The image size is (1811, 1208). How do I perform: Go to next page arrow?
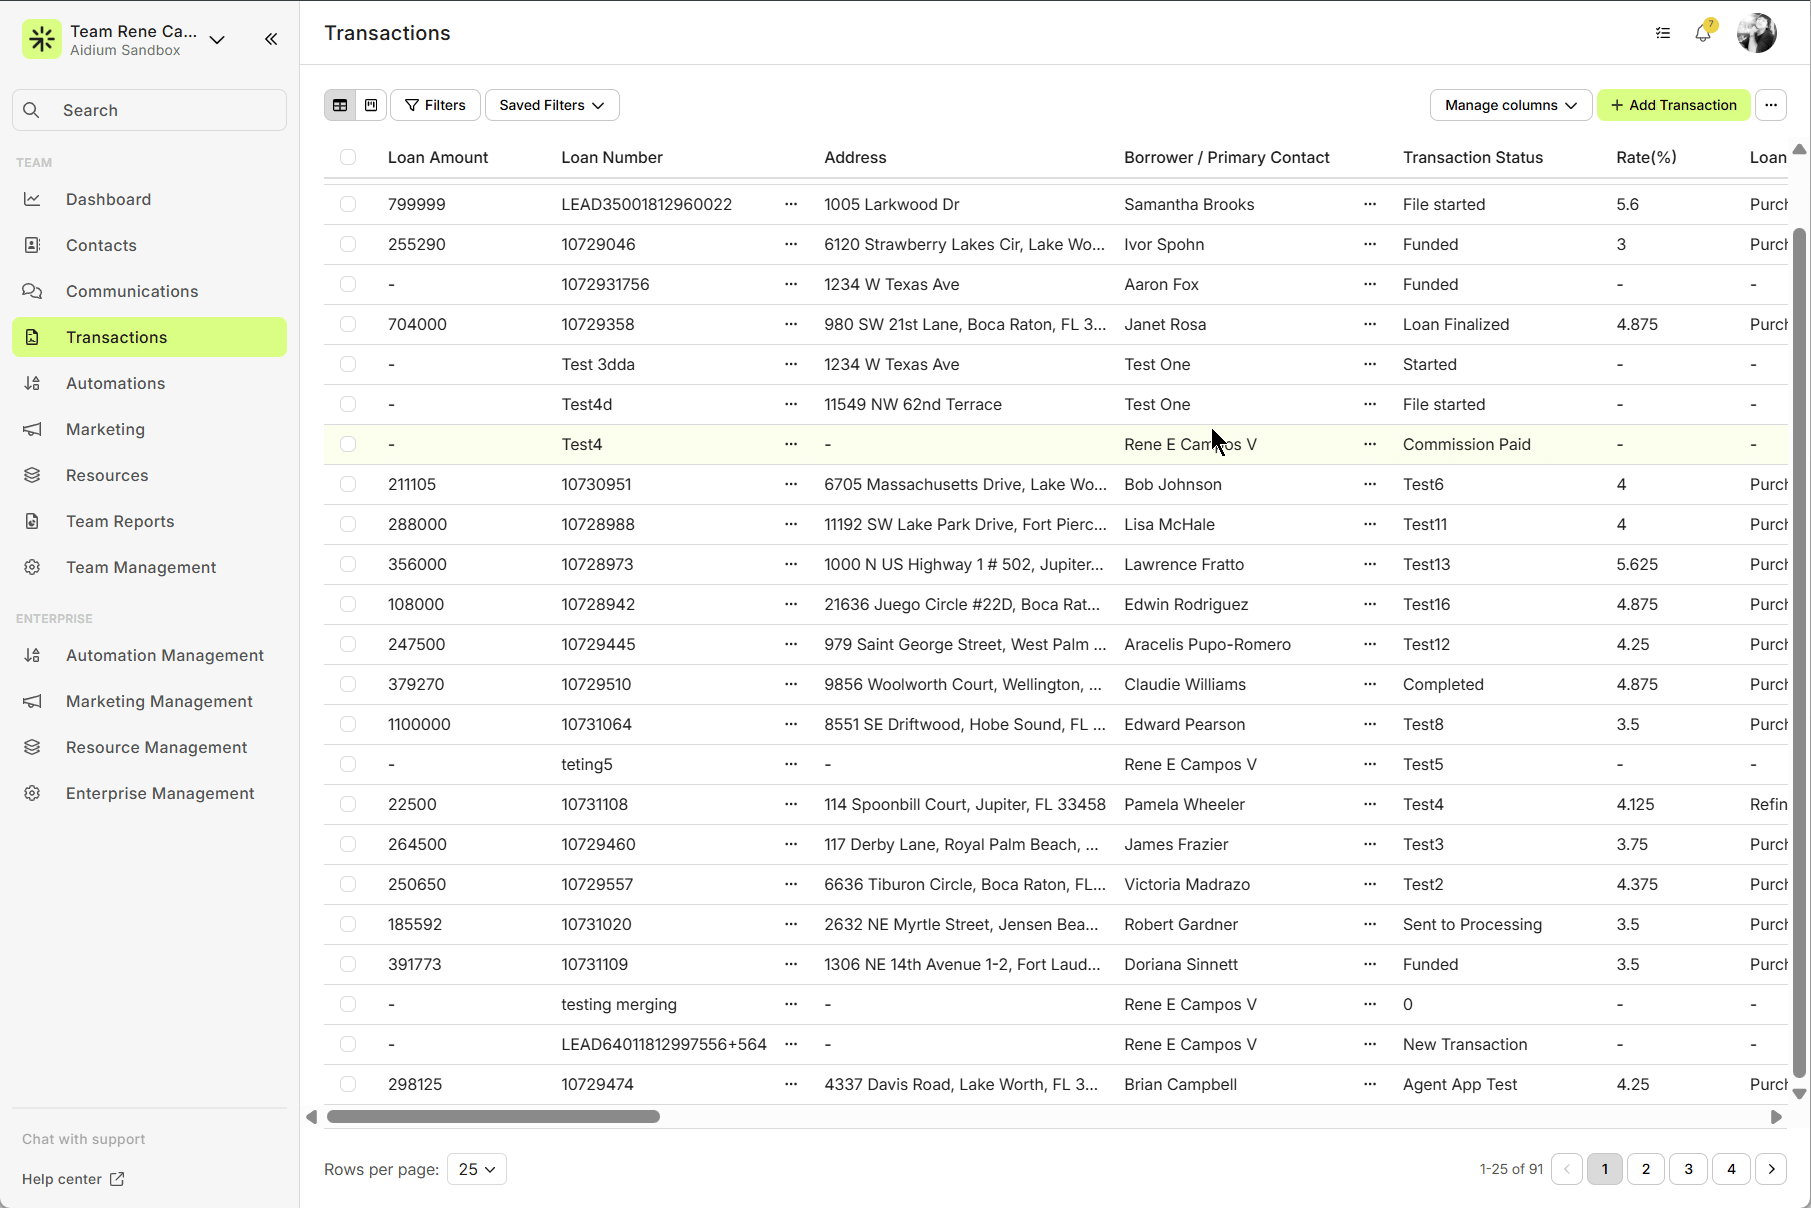pos(1771,1169)
